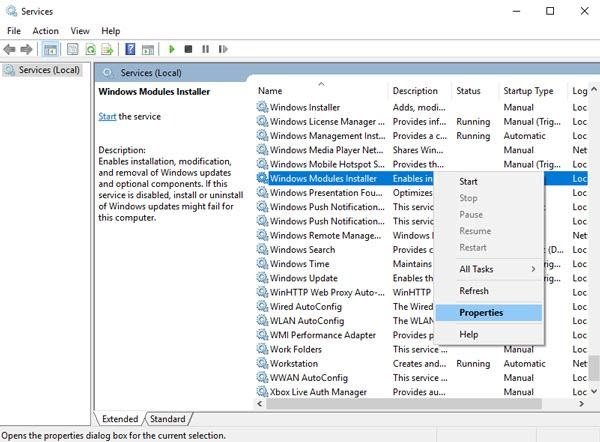Select the Windows License Manager row

click(x=422, y=121)
